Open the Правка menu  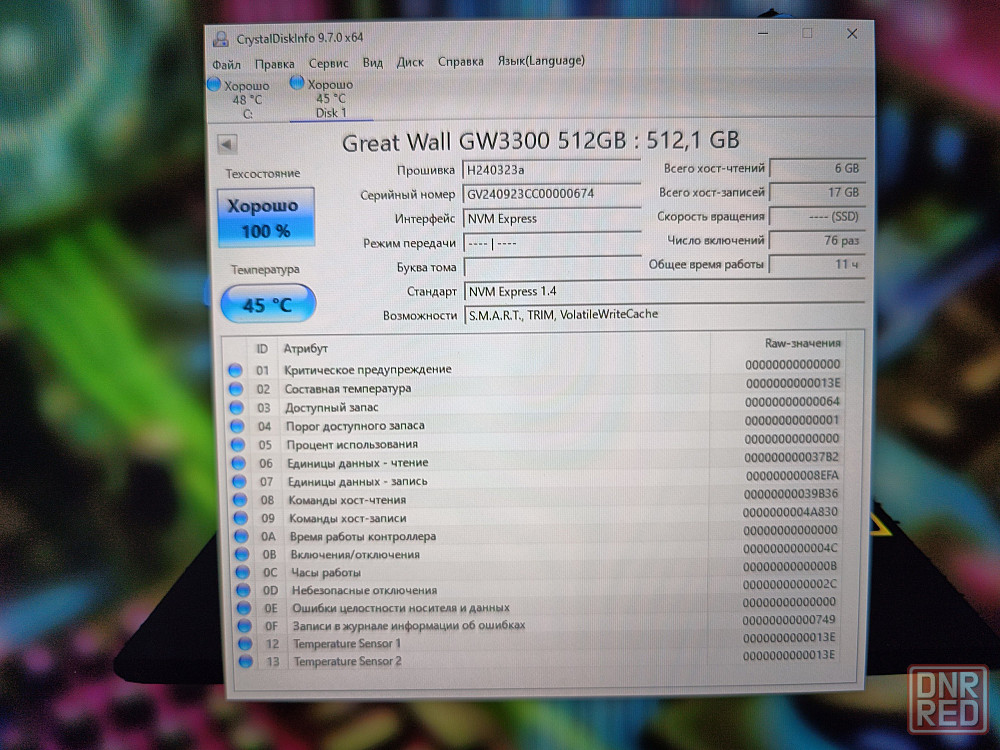click(275, 64)
